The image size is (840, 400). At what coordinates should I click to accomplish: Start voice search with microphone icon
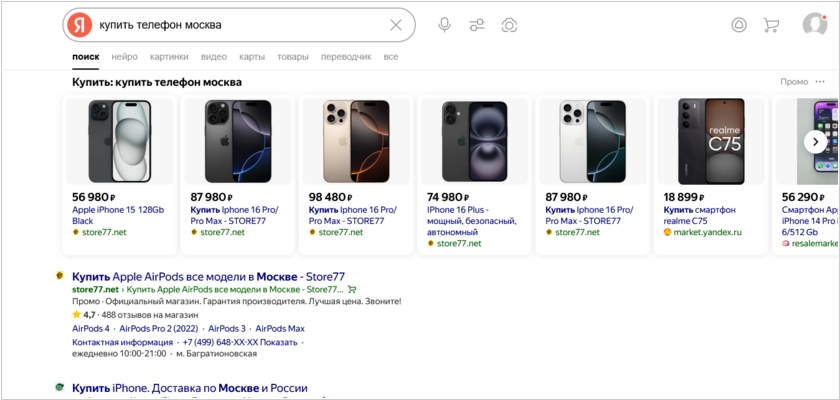[444, 25]
